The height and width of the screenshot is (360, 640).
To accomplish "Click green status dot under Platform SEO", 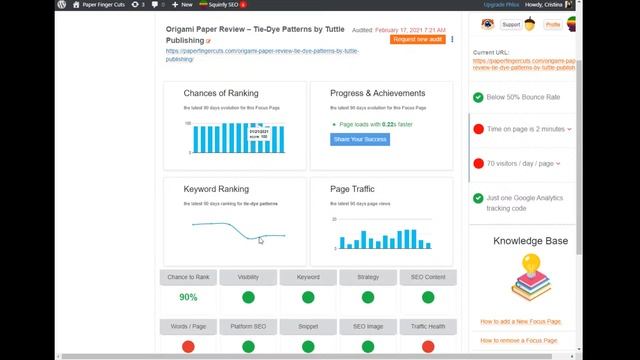I will click(248, 347).
